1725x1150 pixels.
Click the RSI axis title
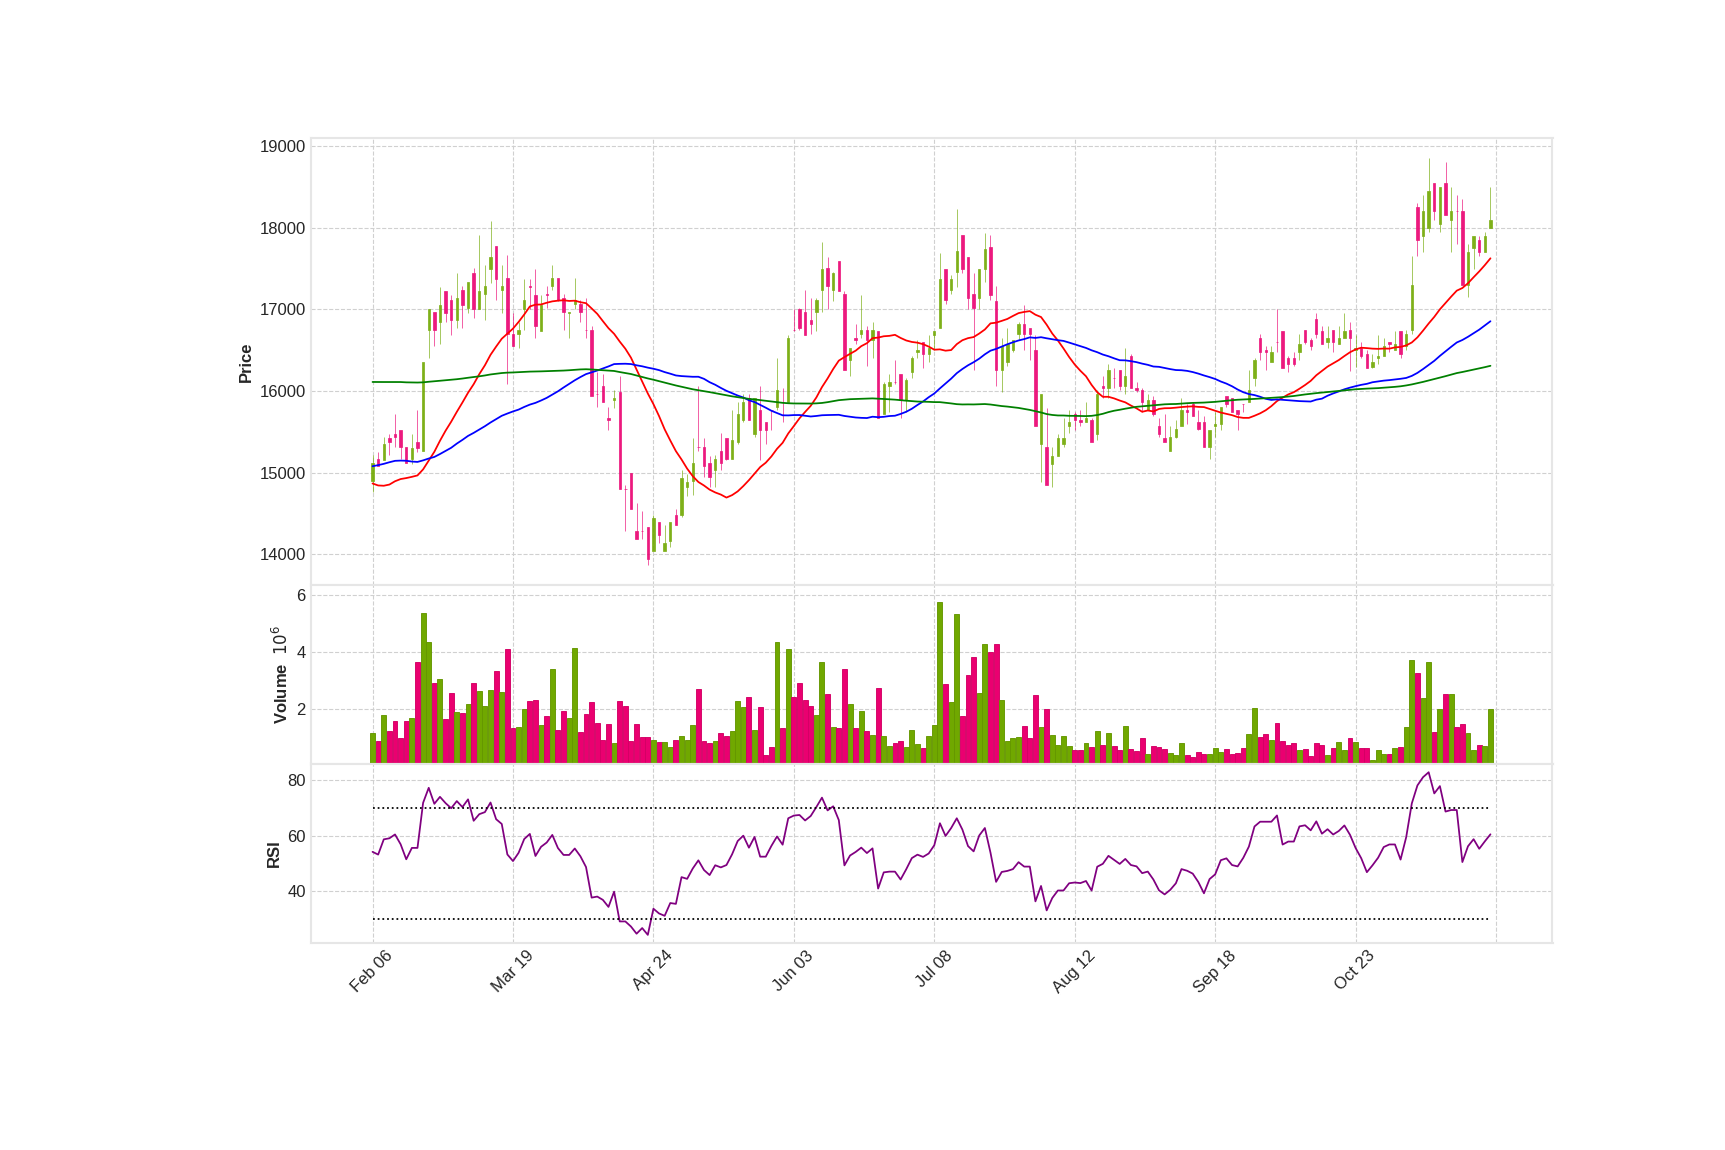coord(273,855)
